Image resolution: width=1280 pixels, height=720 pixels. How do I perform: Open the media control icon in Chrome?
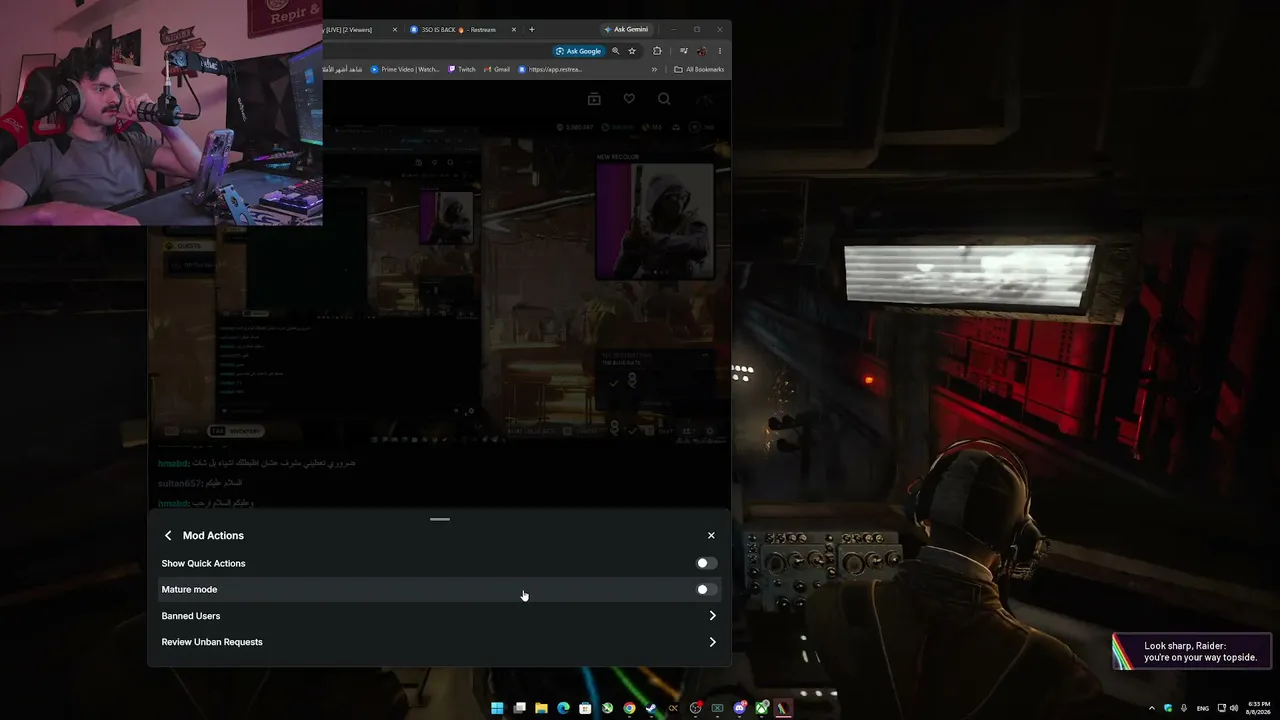pyautogui.click(x=683, y=51)
